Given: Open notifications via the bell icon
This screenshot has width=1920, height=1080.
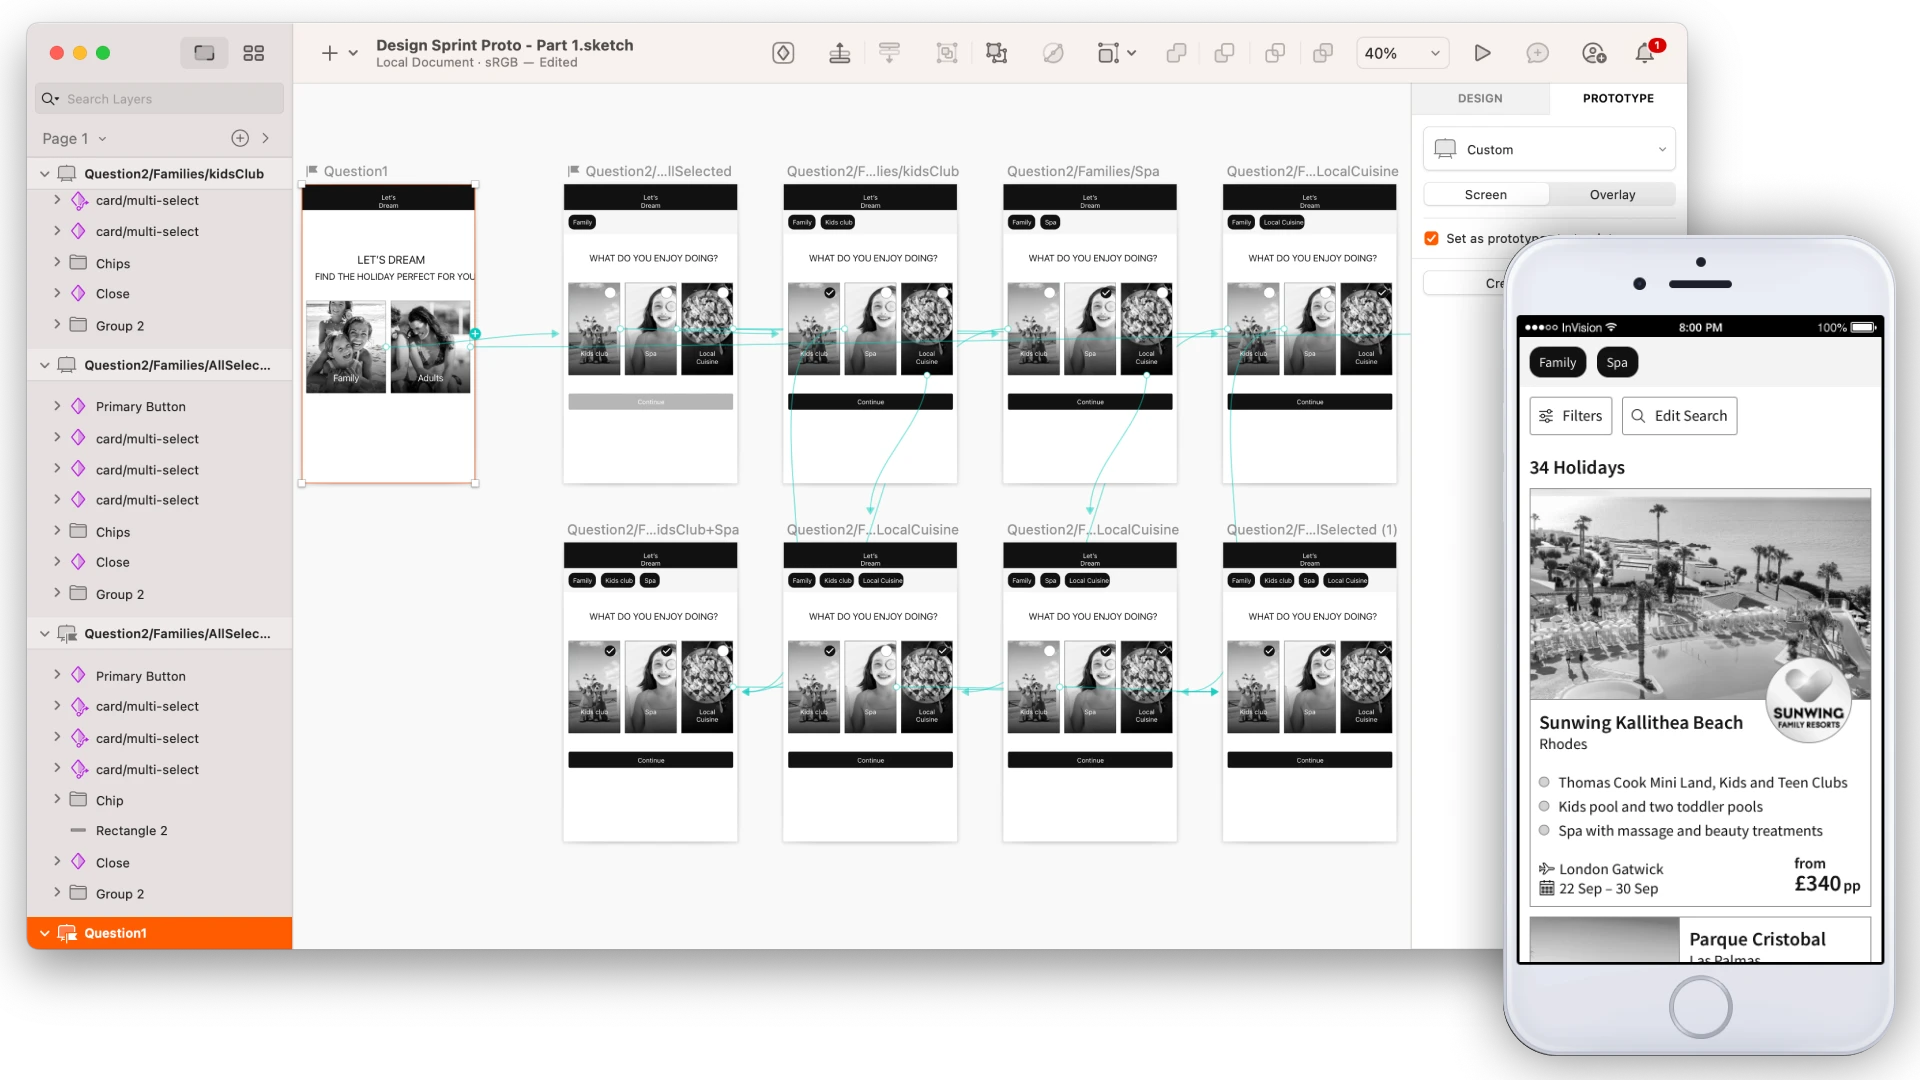Looking at the screenshot, I should 1645,53.
